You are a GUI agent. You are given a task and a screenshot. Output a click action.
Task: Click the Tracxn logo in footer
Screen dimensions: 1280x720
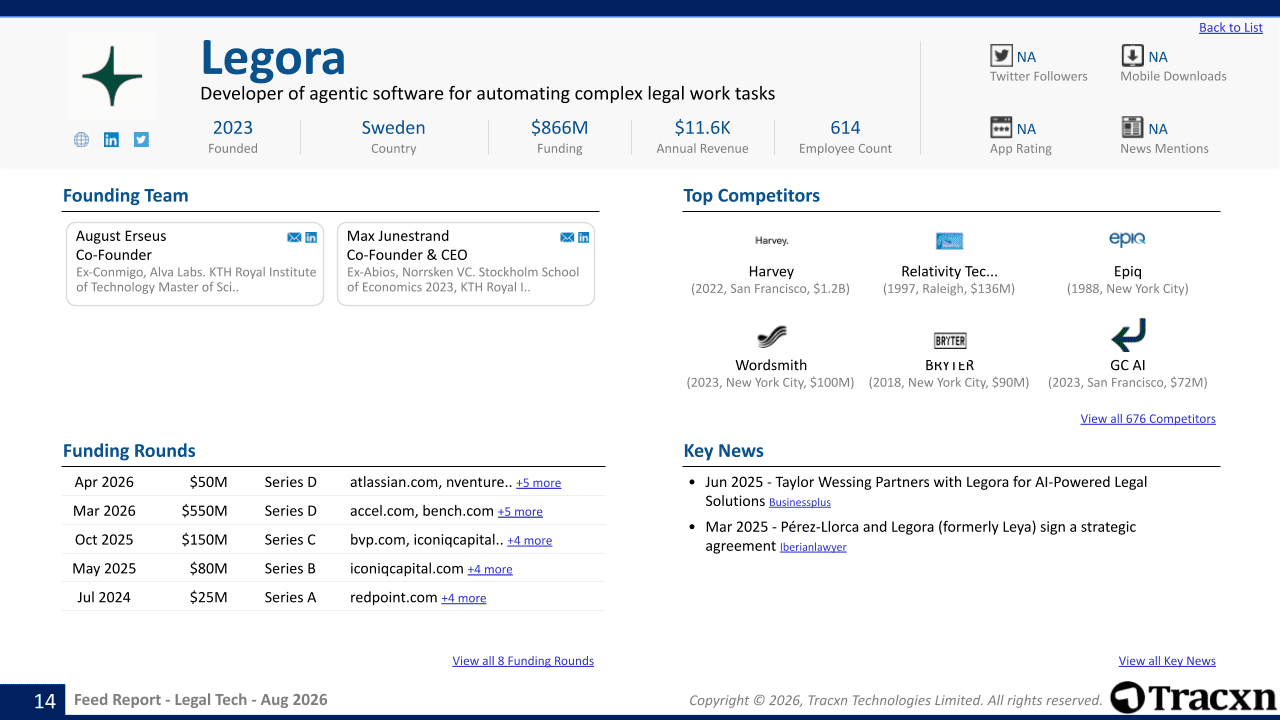pyautogui.click(x=1193, y=698)
